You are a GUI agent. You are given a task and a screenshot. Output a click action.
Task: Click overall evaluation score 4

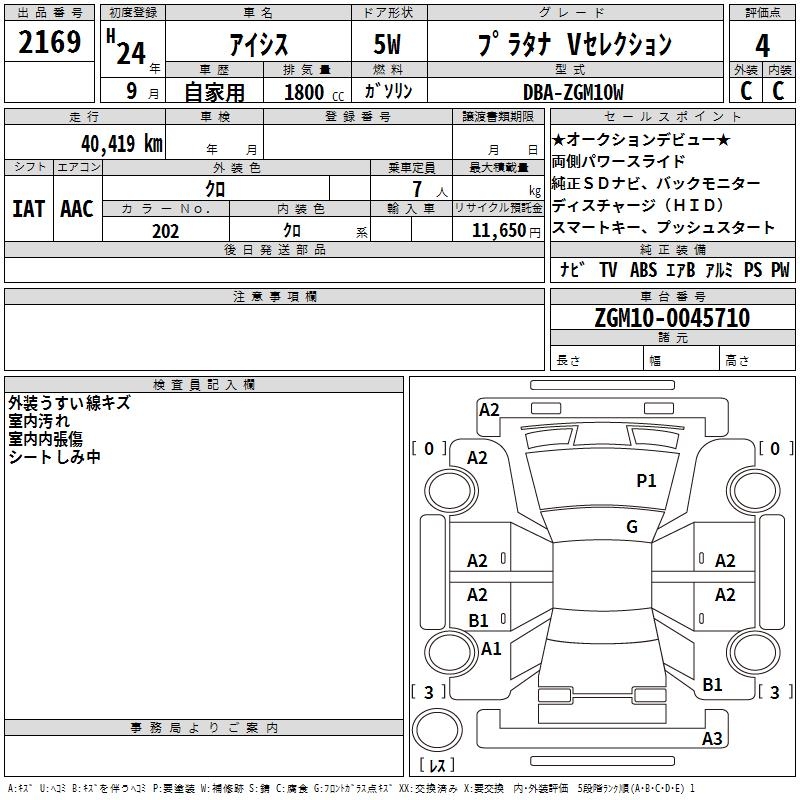(x=762, y=45)
